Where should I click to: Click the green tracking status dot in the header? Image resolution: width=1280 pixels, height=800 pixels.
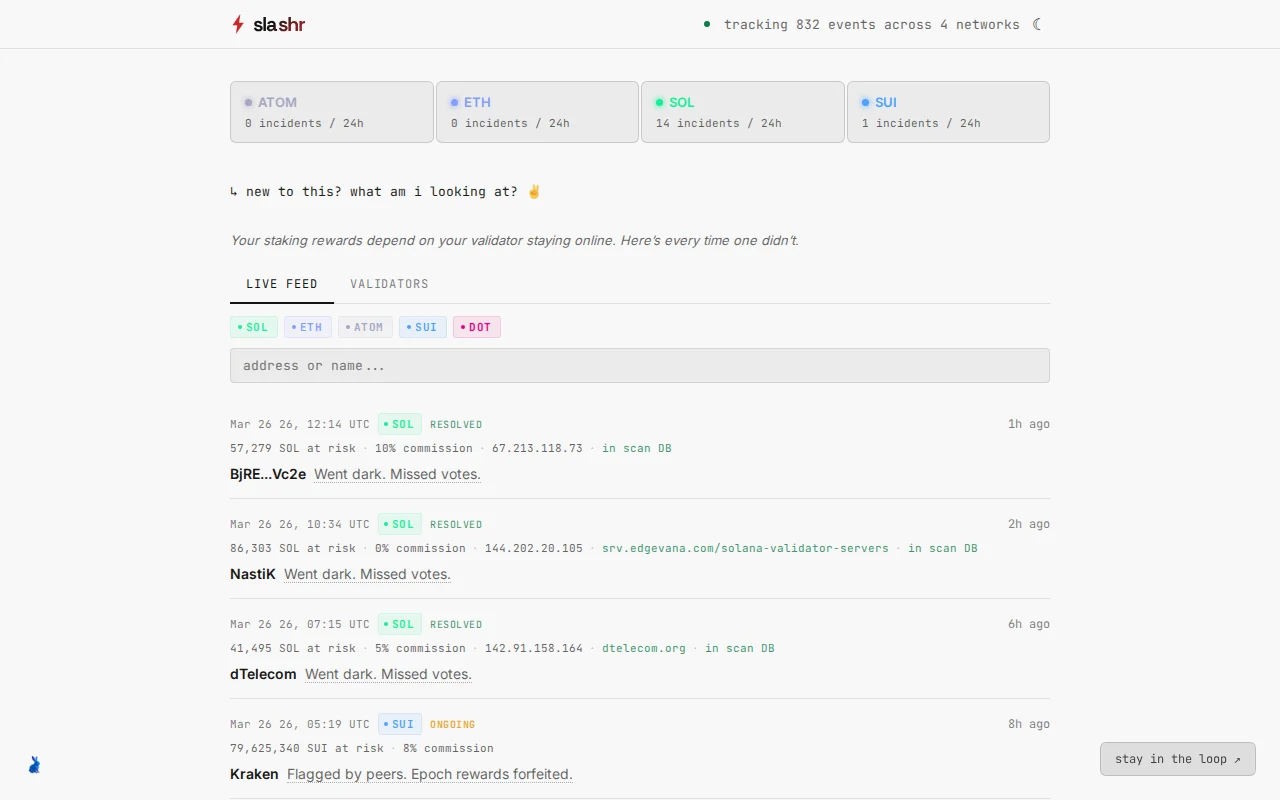pos(707,24)
